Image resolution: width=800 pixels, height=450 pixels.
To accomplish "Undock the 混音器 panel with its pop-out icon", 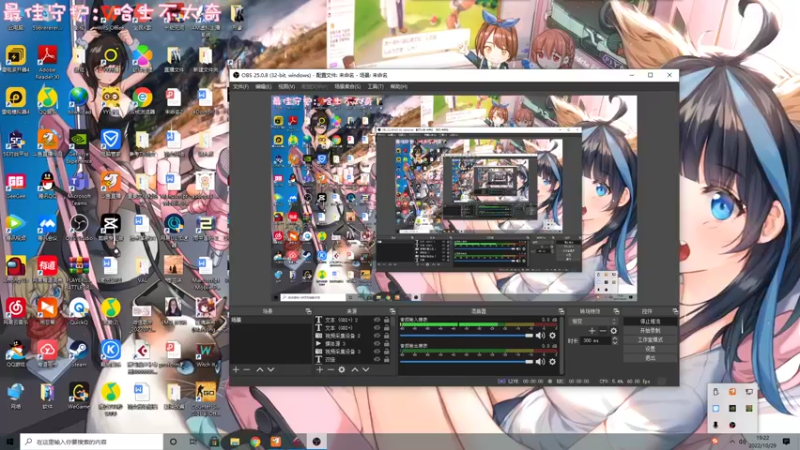I will coord(561,311).
